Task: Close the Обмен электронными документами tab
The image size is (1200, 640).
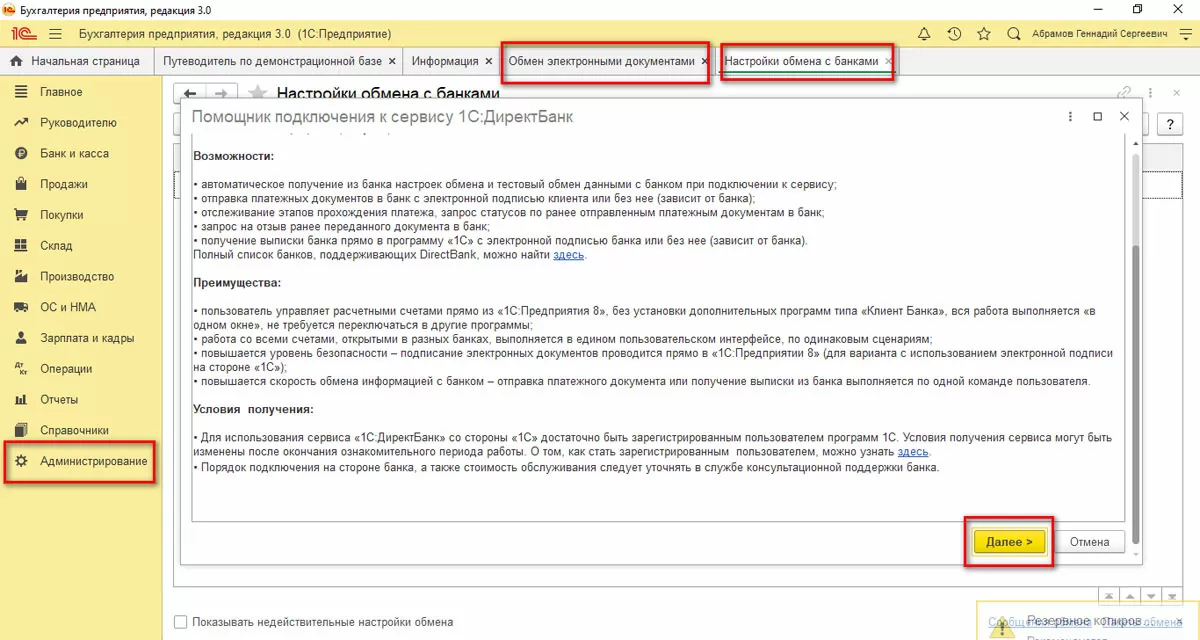Action: click(704, 62)
